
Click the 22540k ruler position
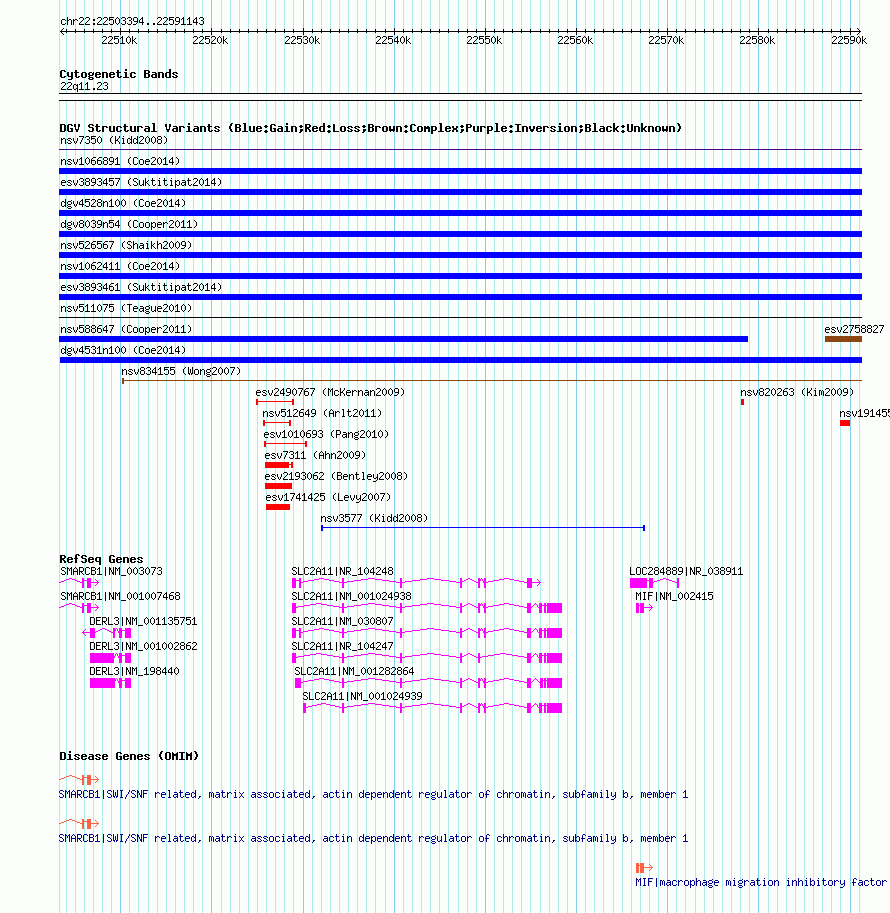(393, 40)
